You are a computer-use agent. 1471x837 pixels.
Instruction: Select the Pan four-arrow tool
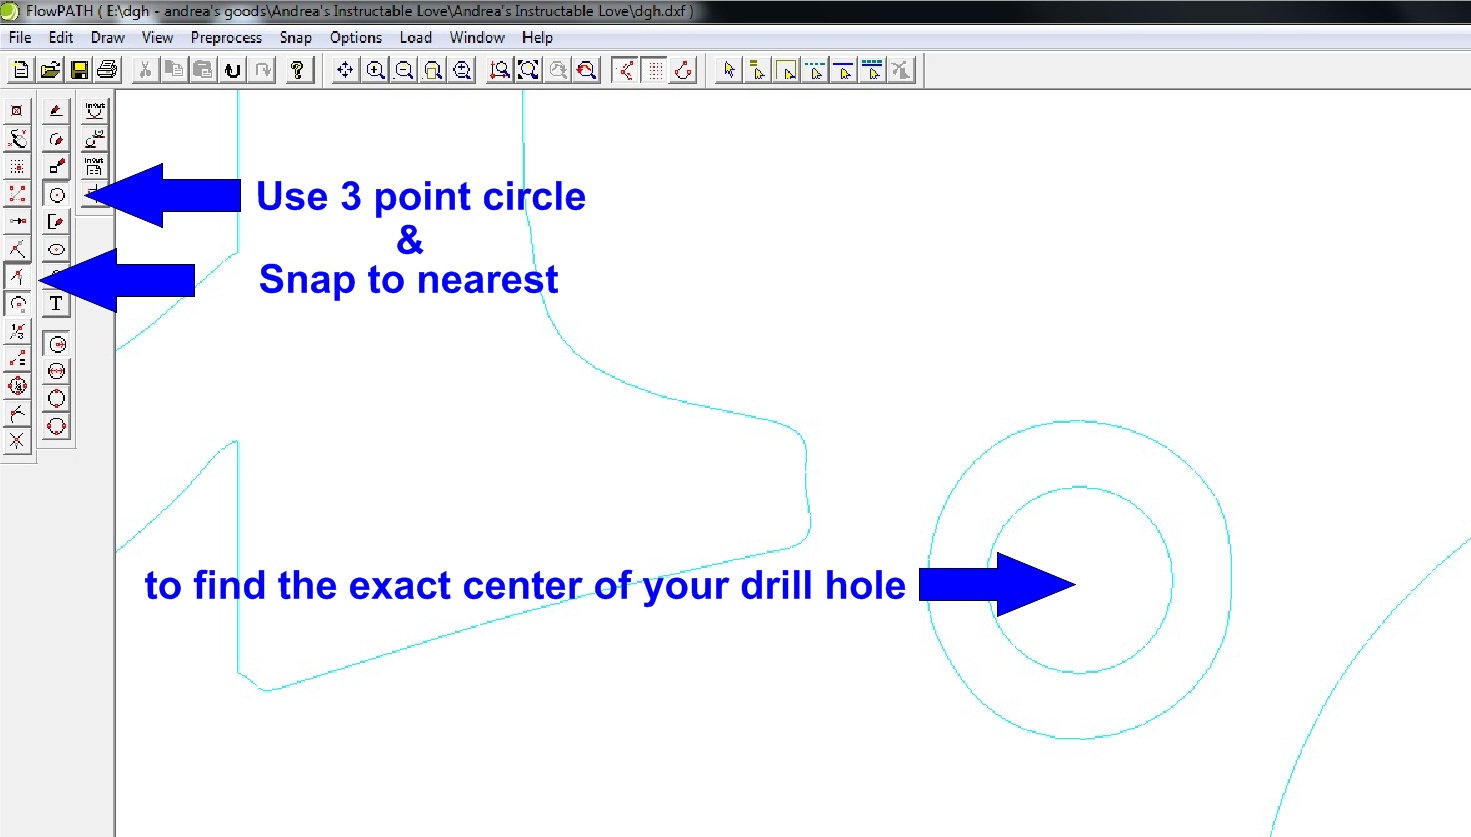coord(345,70)
